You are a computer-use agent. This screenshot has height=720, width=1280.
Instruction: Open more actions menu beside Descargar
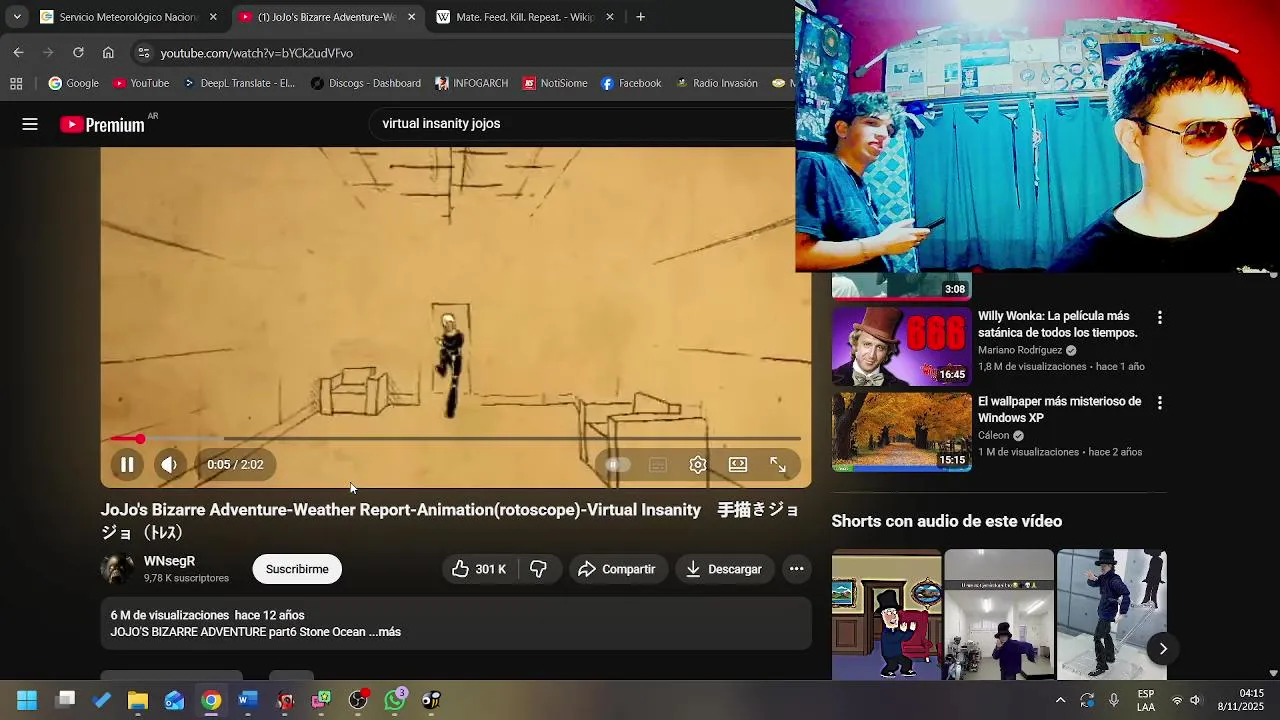tap(796, 569)
